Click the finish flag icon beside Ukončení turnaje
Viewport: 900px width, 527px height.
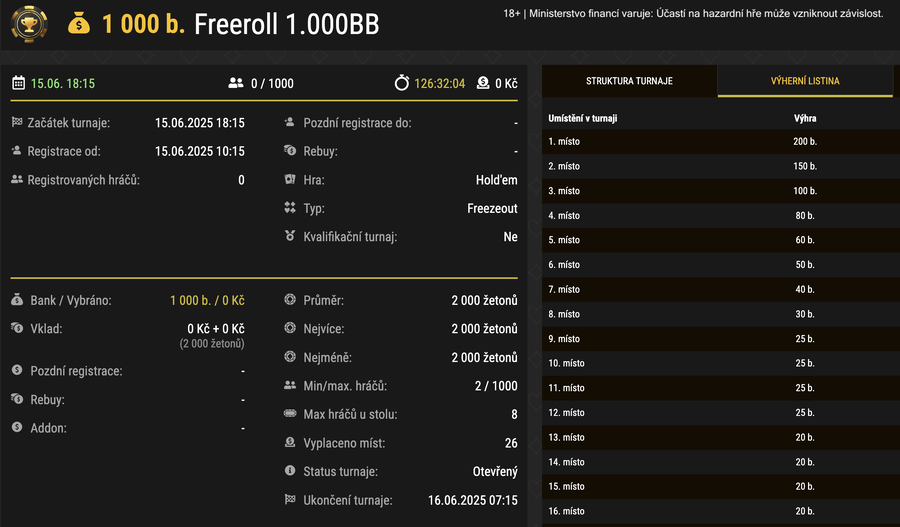(x=290, y=499)
